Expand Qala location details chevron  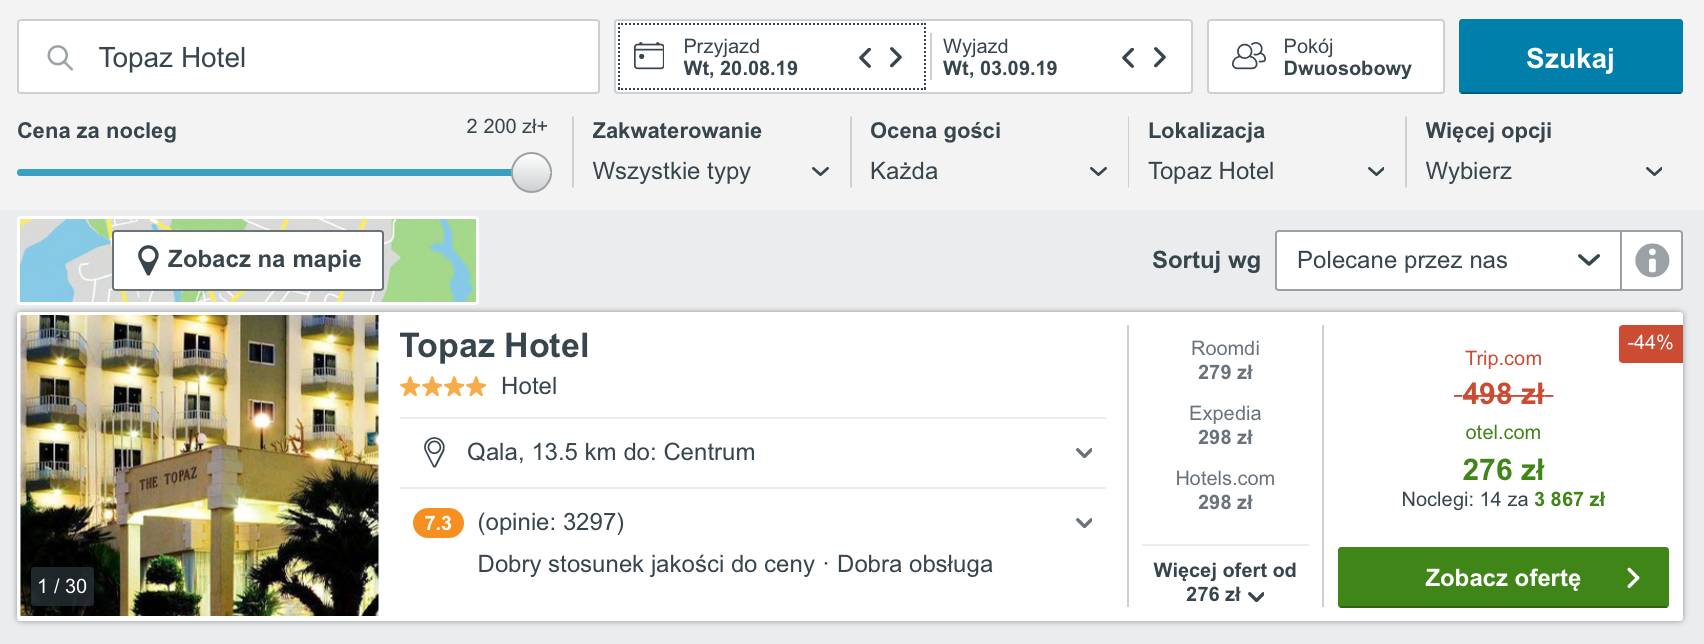click(1084, 453)
